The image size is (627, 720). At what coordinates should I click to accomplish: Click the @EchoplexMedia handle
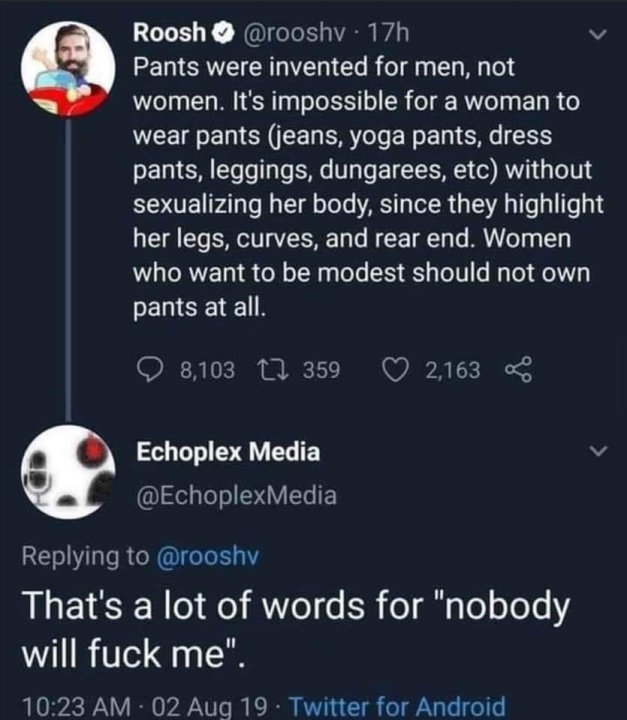pos(236,494)
